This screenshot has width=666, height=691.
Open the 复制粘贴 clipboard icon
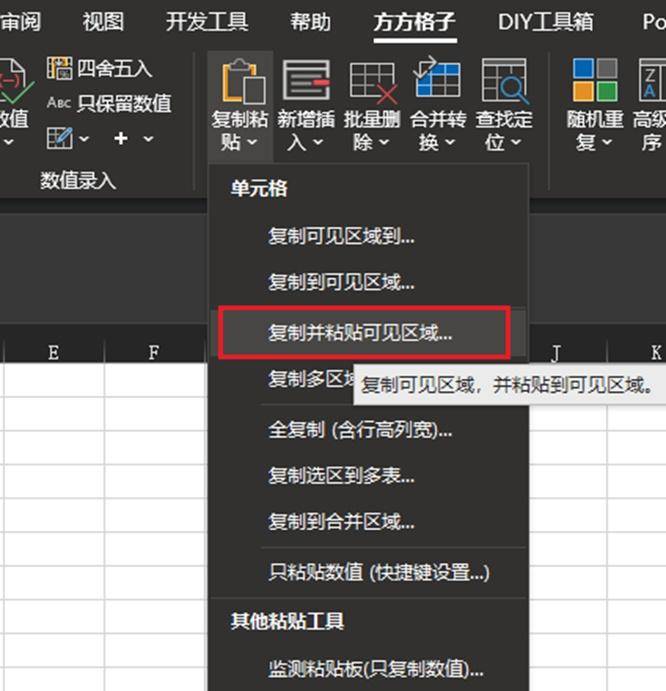(243, 81)
